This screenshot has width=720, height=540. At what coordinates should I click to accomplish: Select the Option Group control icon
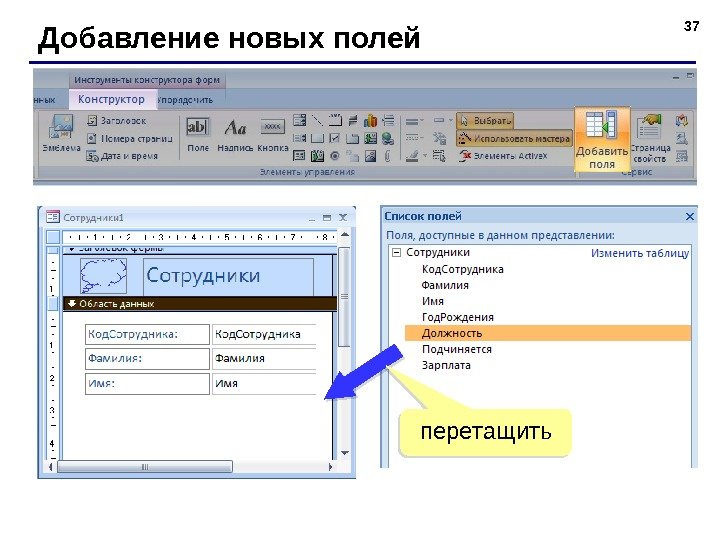(x=335, y=120)
